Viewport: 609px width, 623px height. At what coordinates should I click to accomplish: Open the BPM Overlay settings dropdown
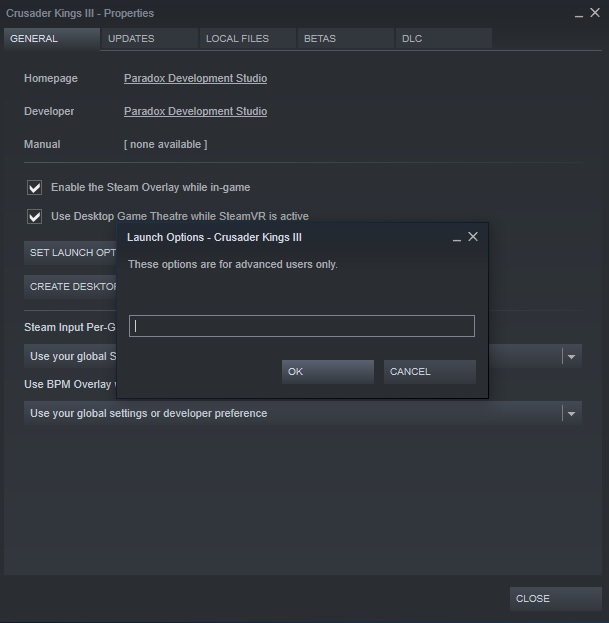571,413
